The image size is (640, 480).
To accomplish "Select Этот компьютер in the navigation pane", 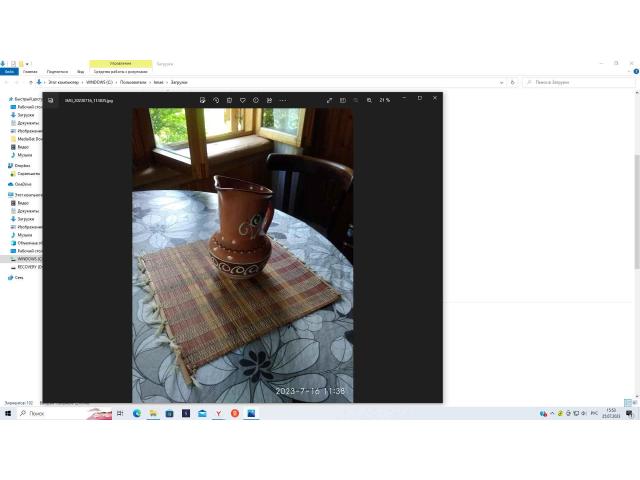I will pos(25,195).
